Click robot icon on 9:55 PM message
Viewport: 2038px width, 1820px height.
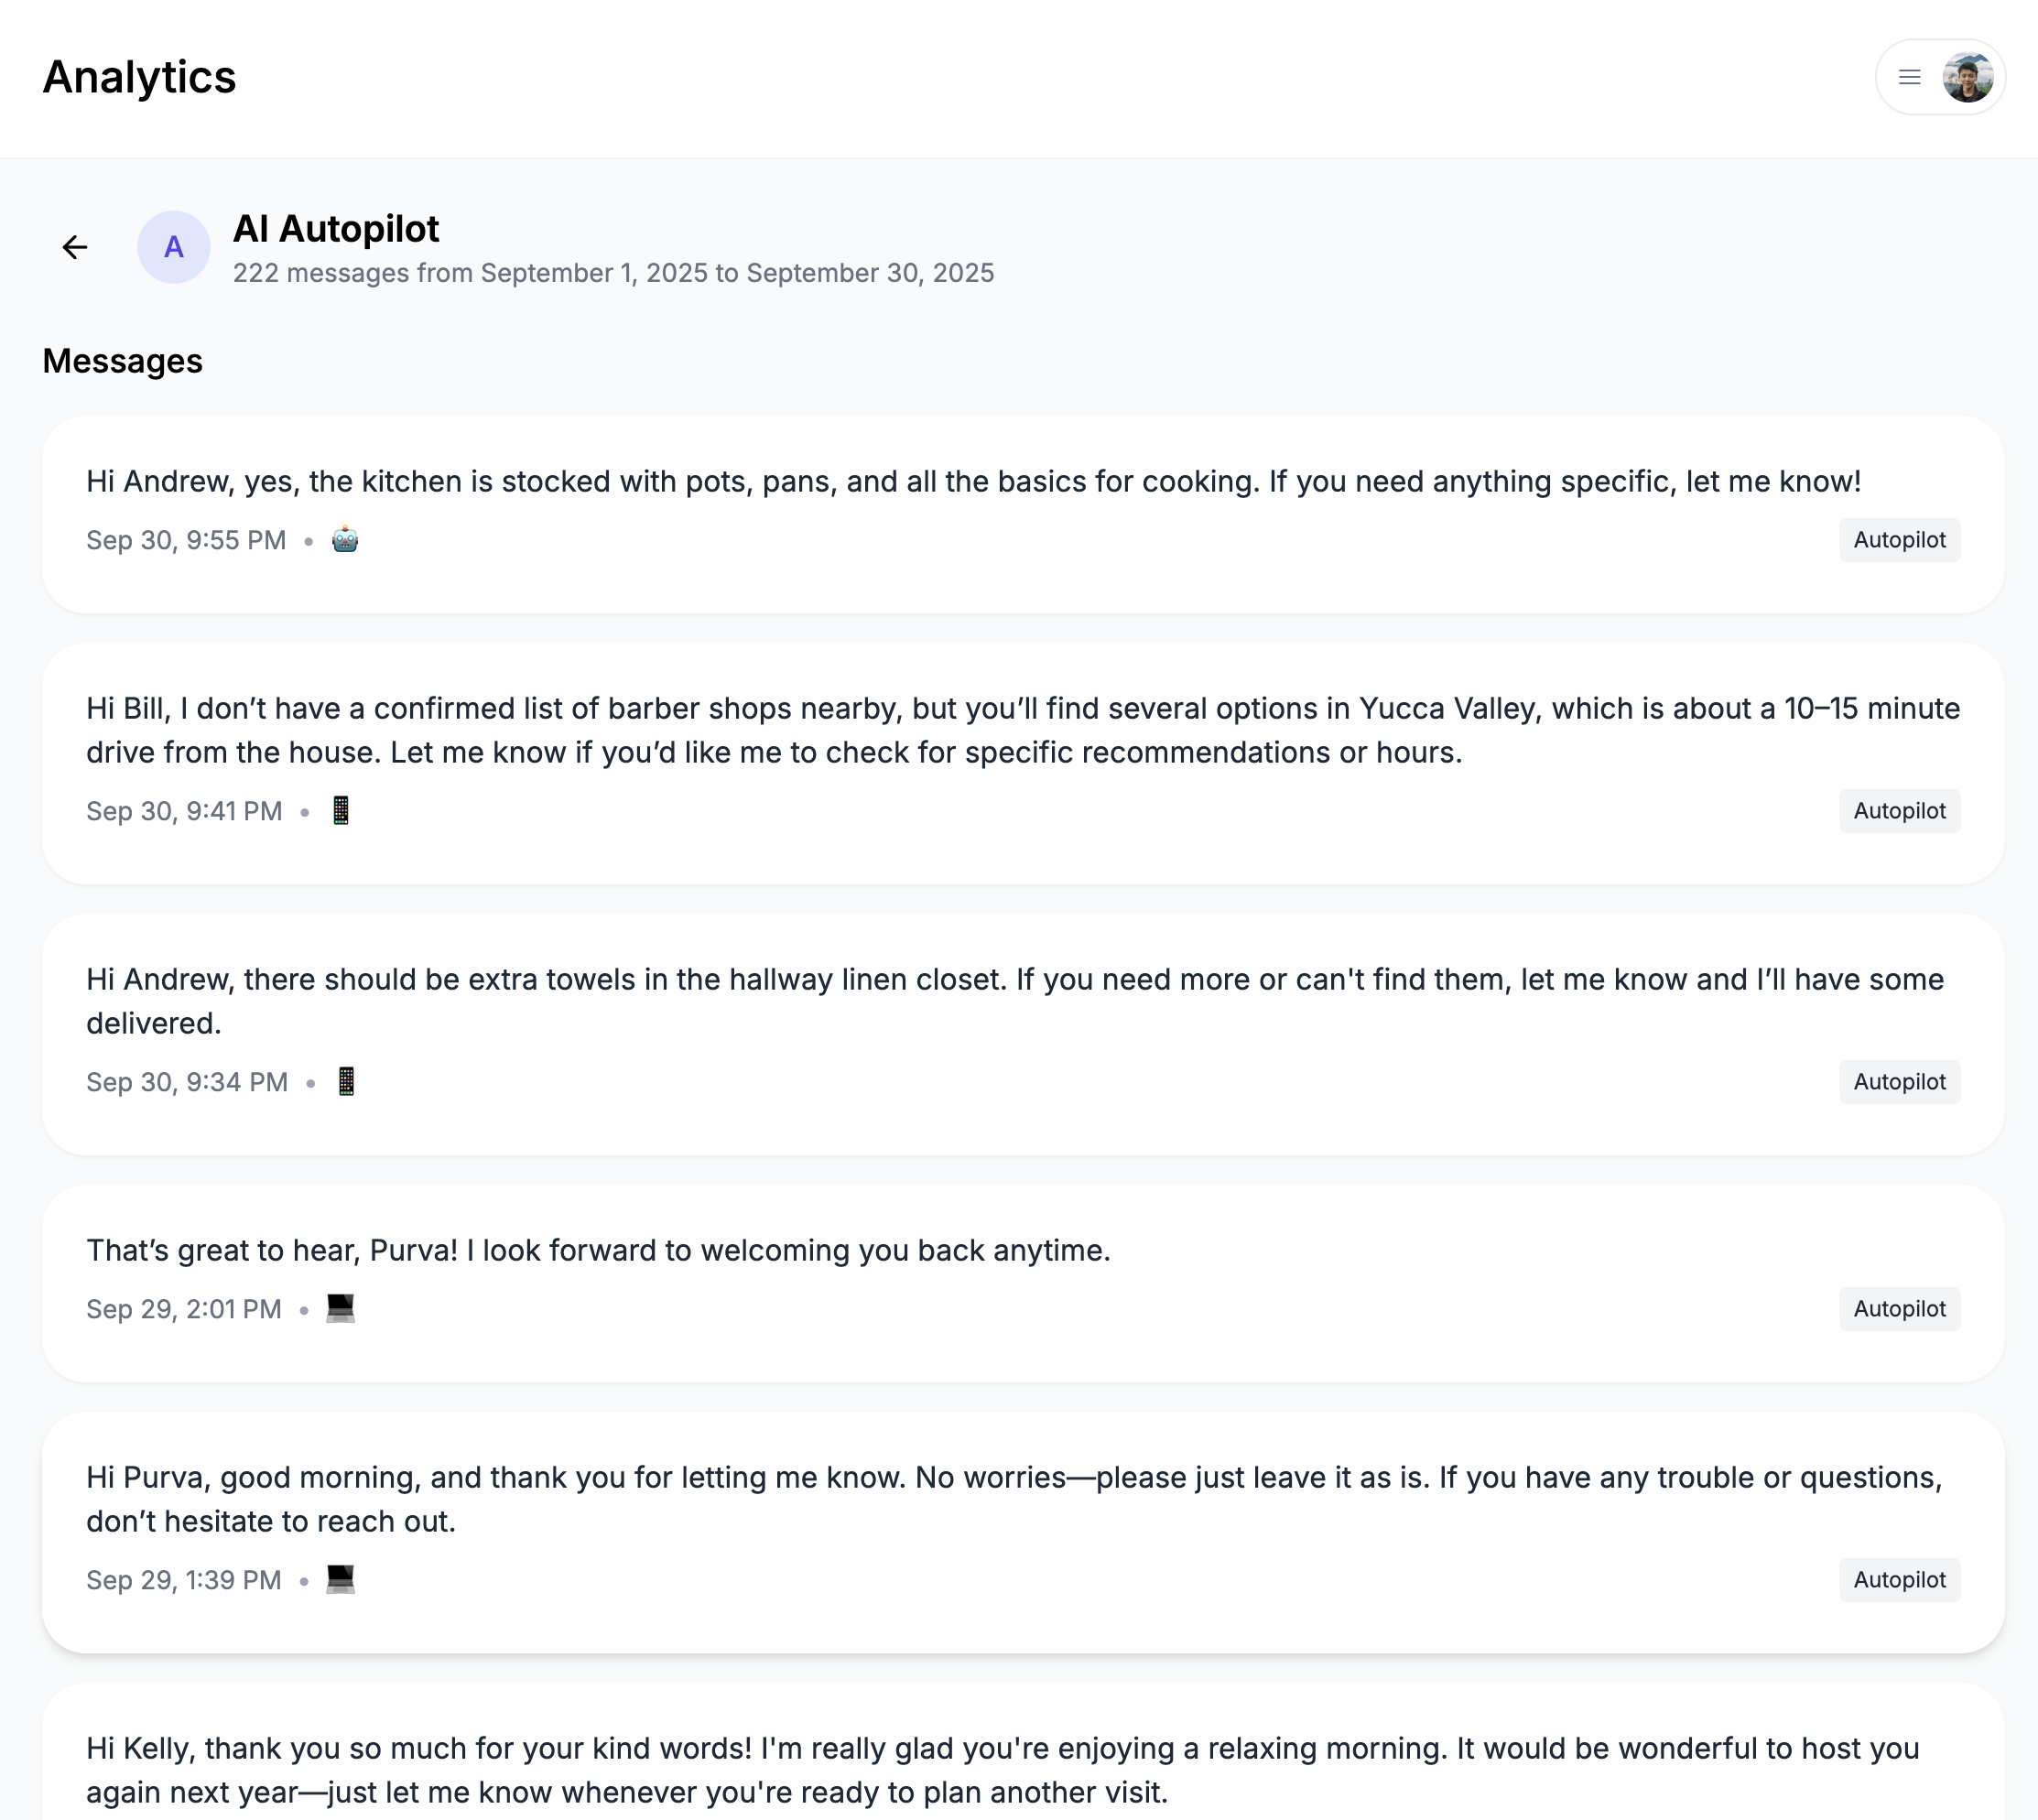click(345, 540)
